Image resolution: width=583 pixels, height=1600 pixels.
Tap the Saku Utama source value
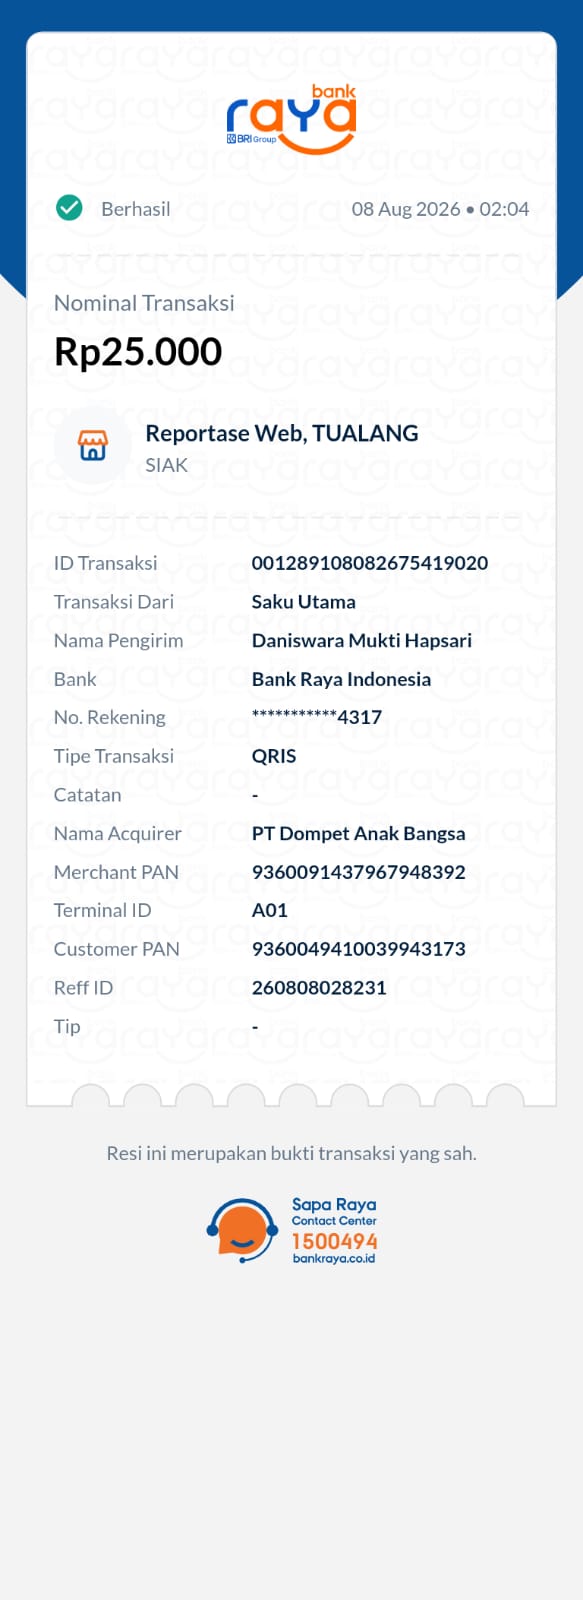pos(304,602)
